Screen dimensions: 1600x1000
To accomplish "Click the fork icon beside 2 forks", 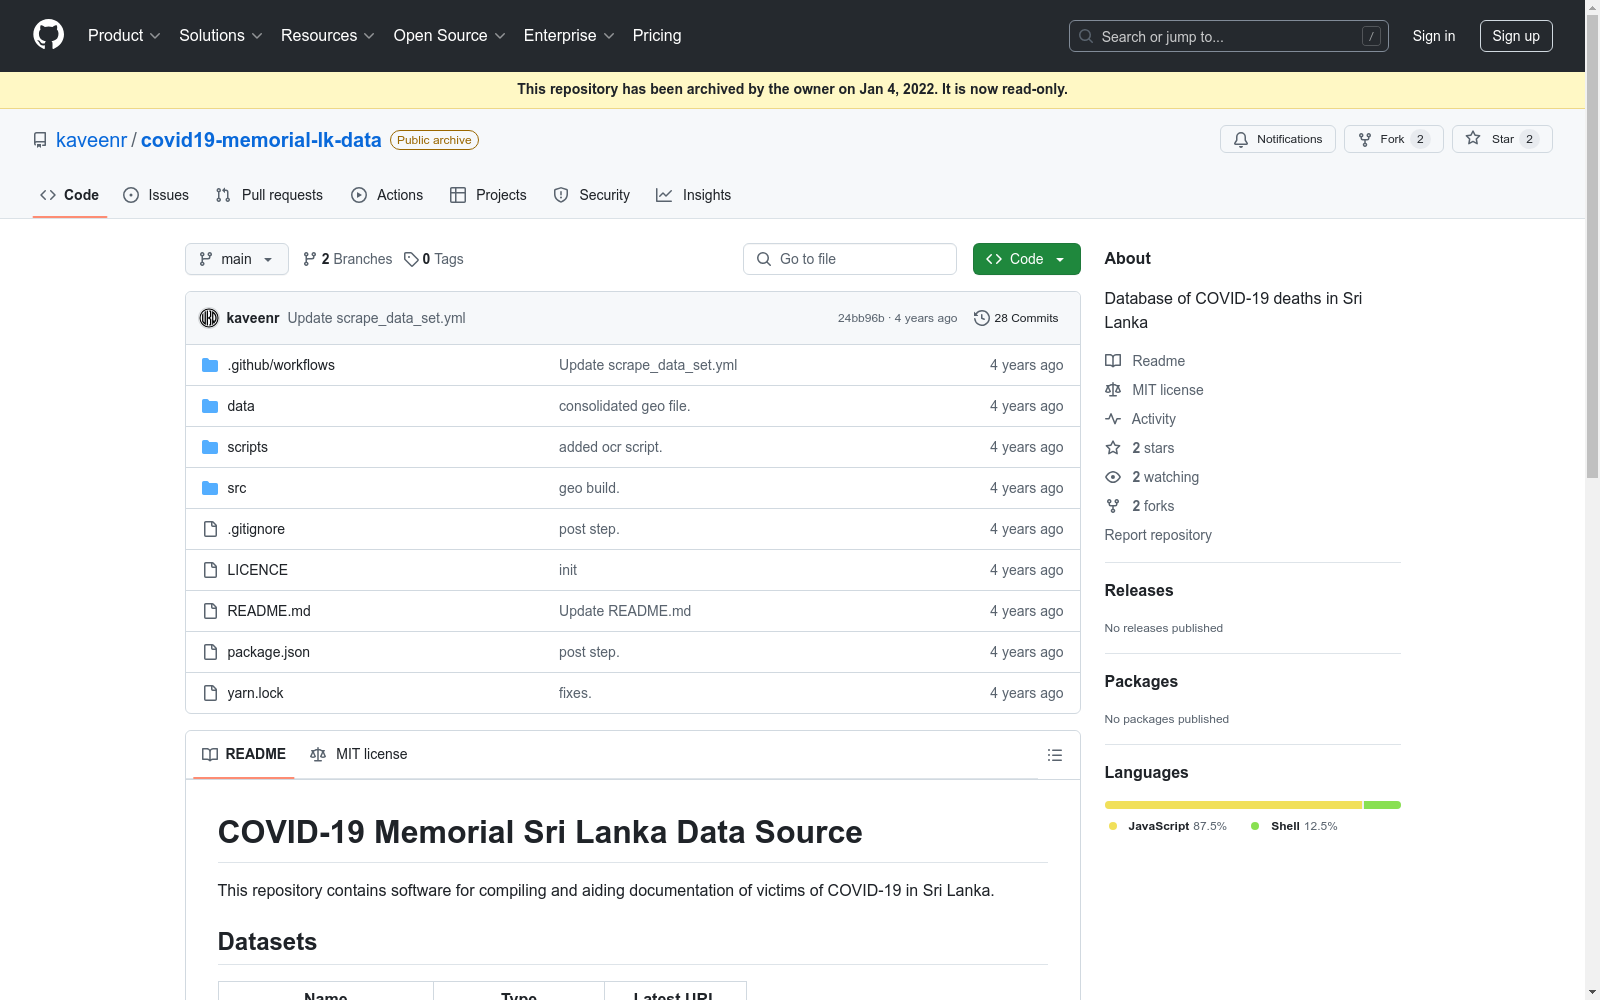I will click(x=1113, y=506).
